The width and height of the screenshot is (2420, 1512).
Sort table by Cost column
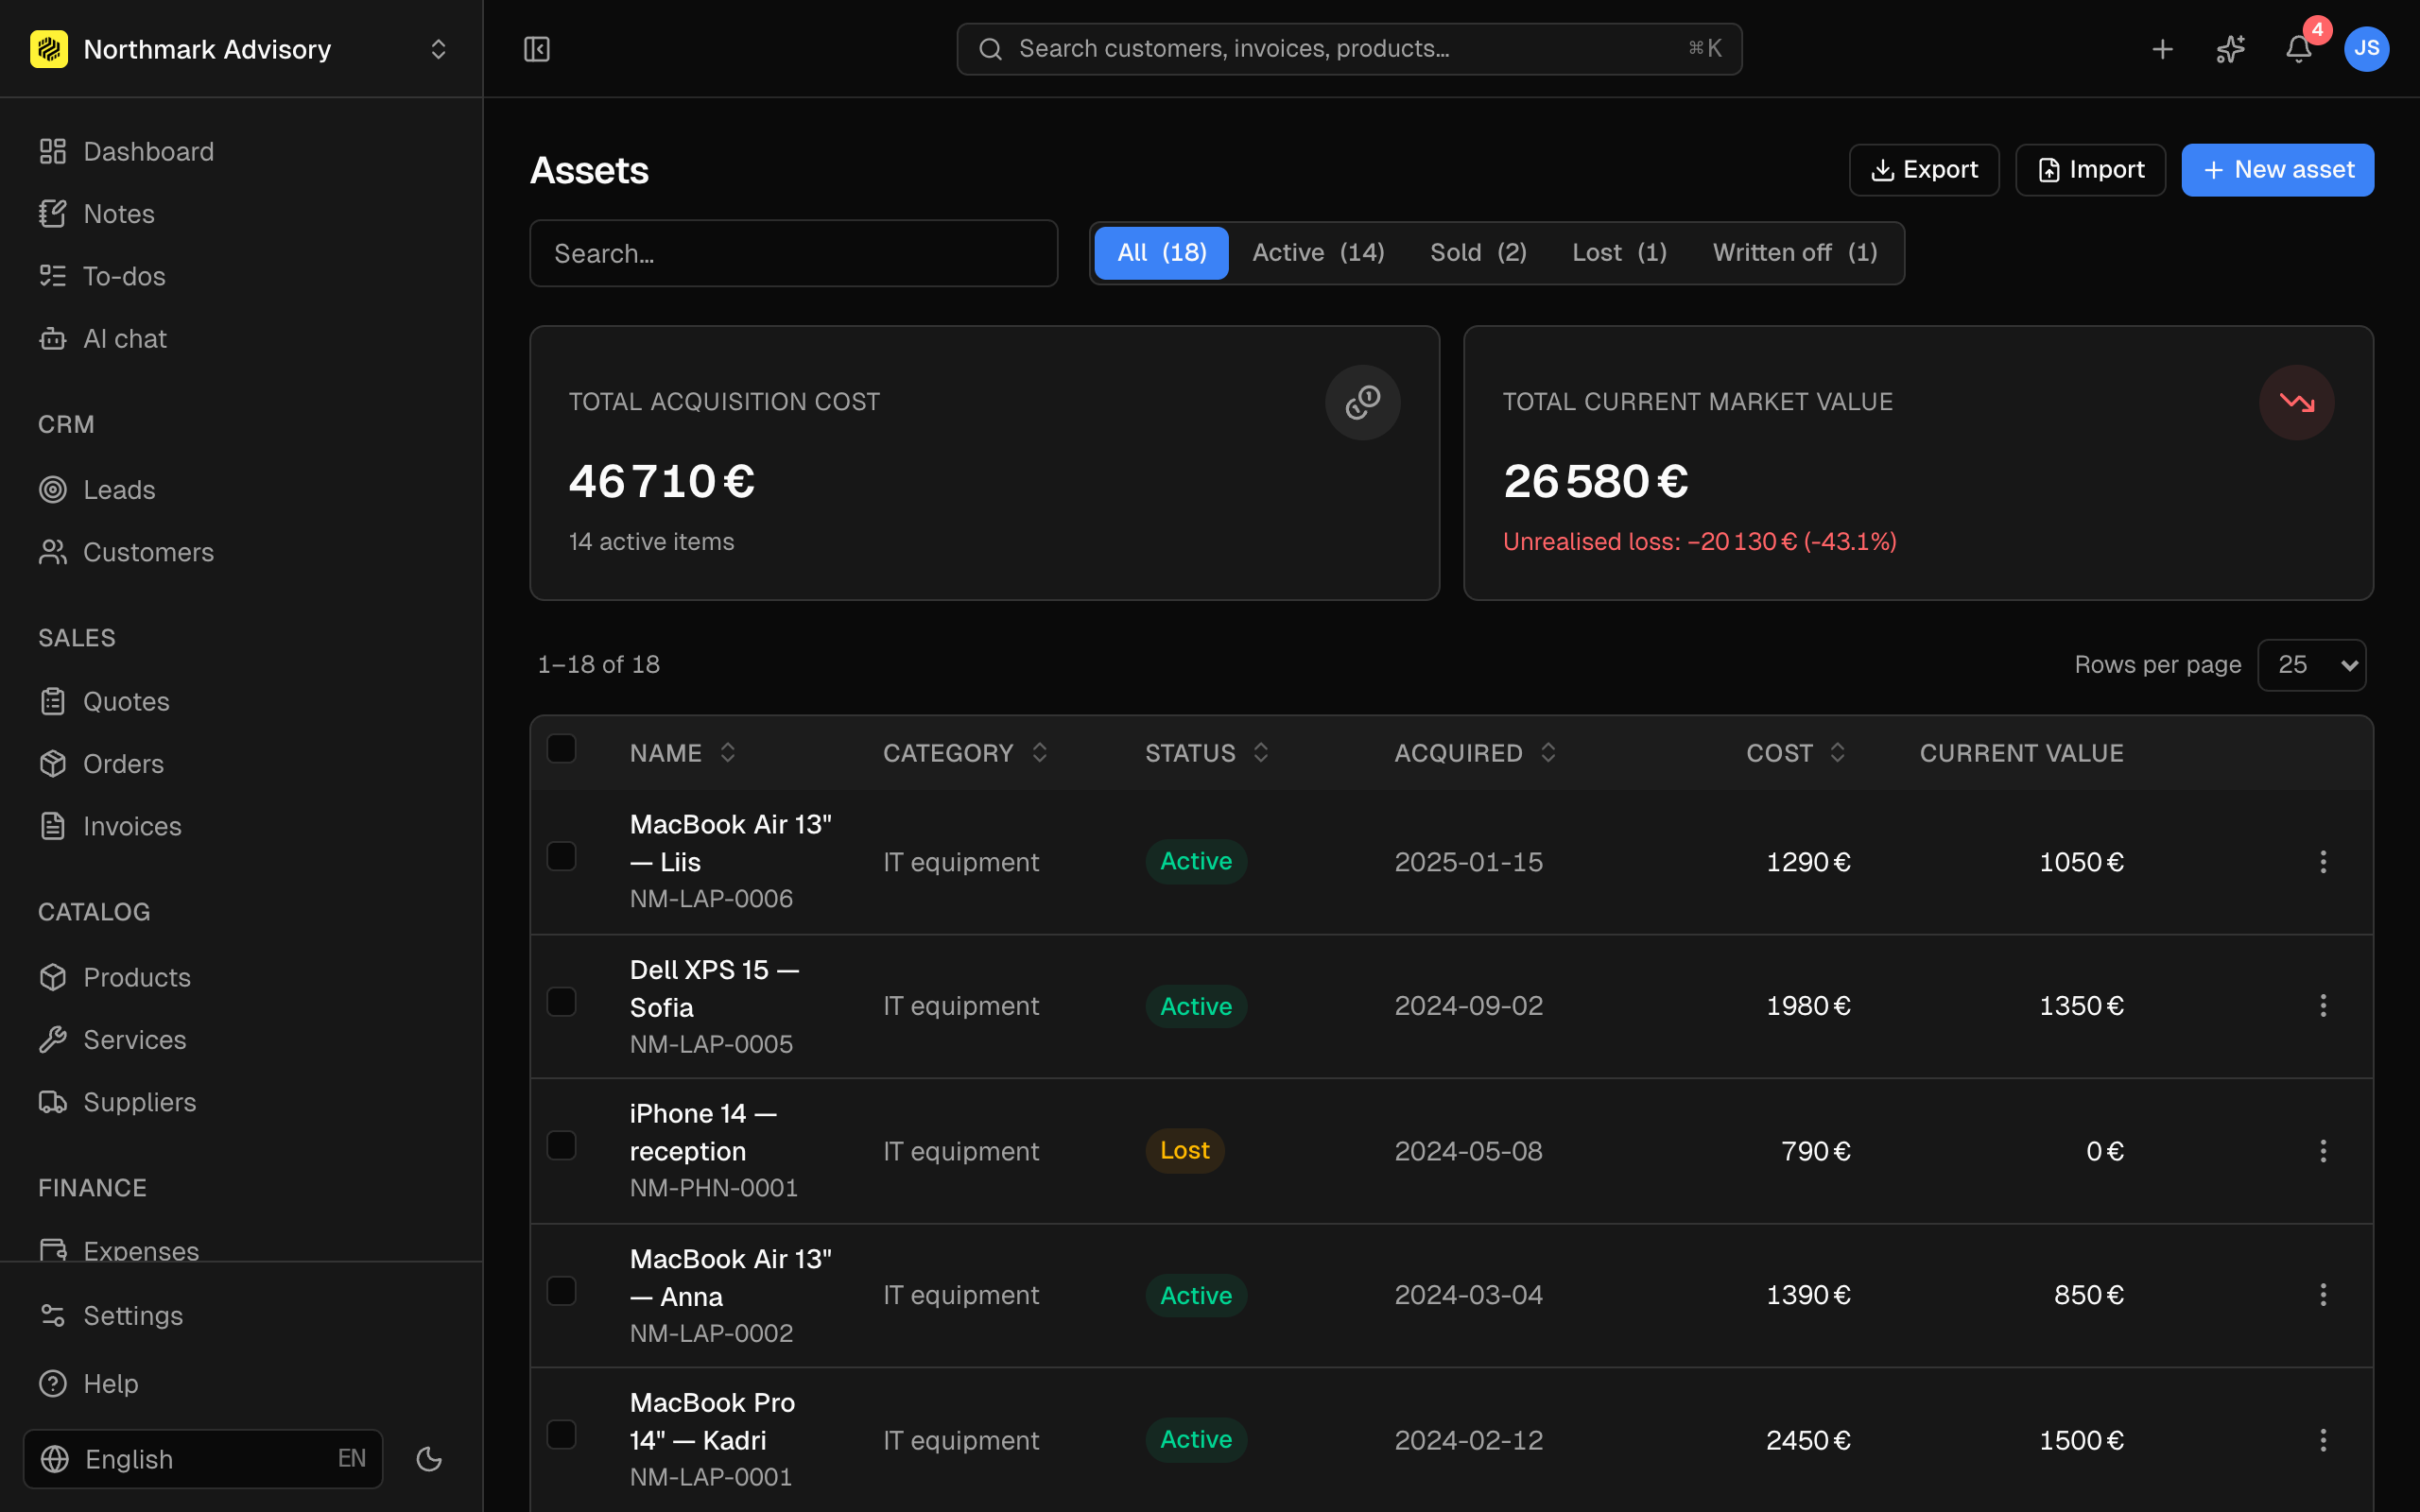[x=1796, y=753]
